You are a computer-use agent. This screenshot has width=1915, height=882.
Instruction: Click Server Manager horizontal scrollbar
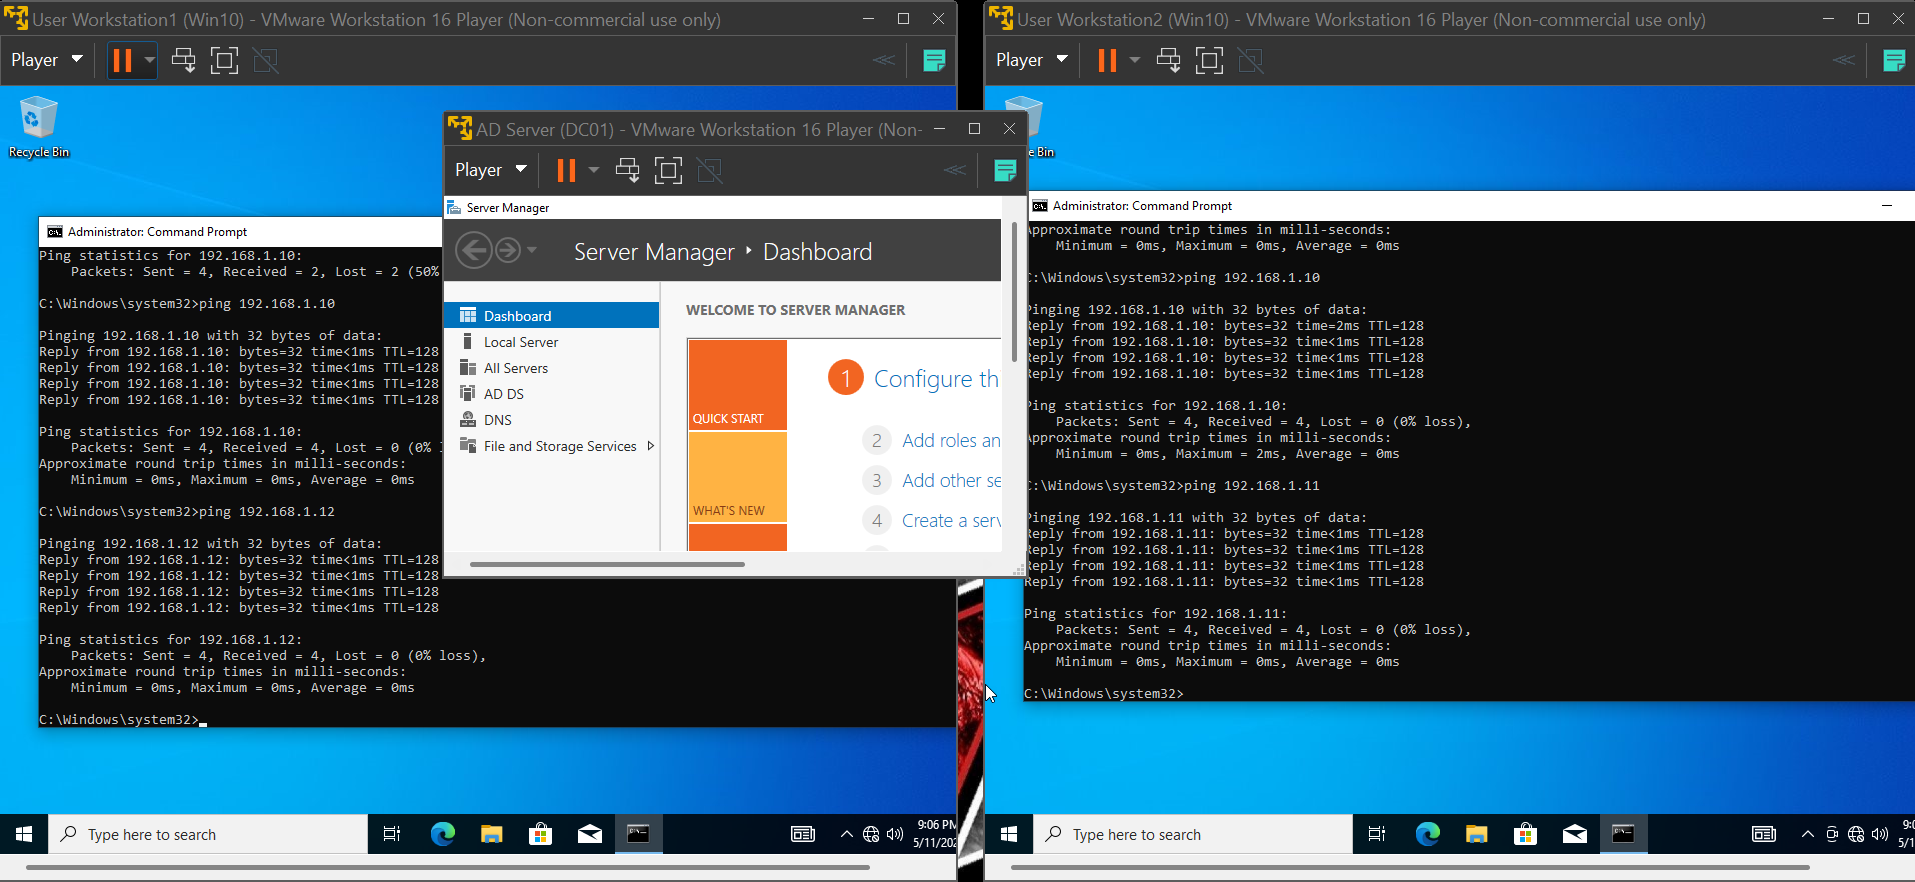click(607, 564)
